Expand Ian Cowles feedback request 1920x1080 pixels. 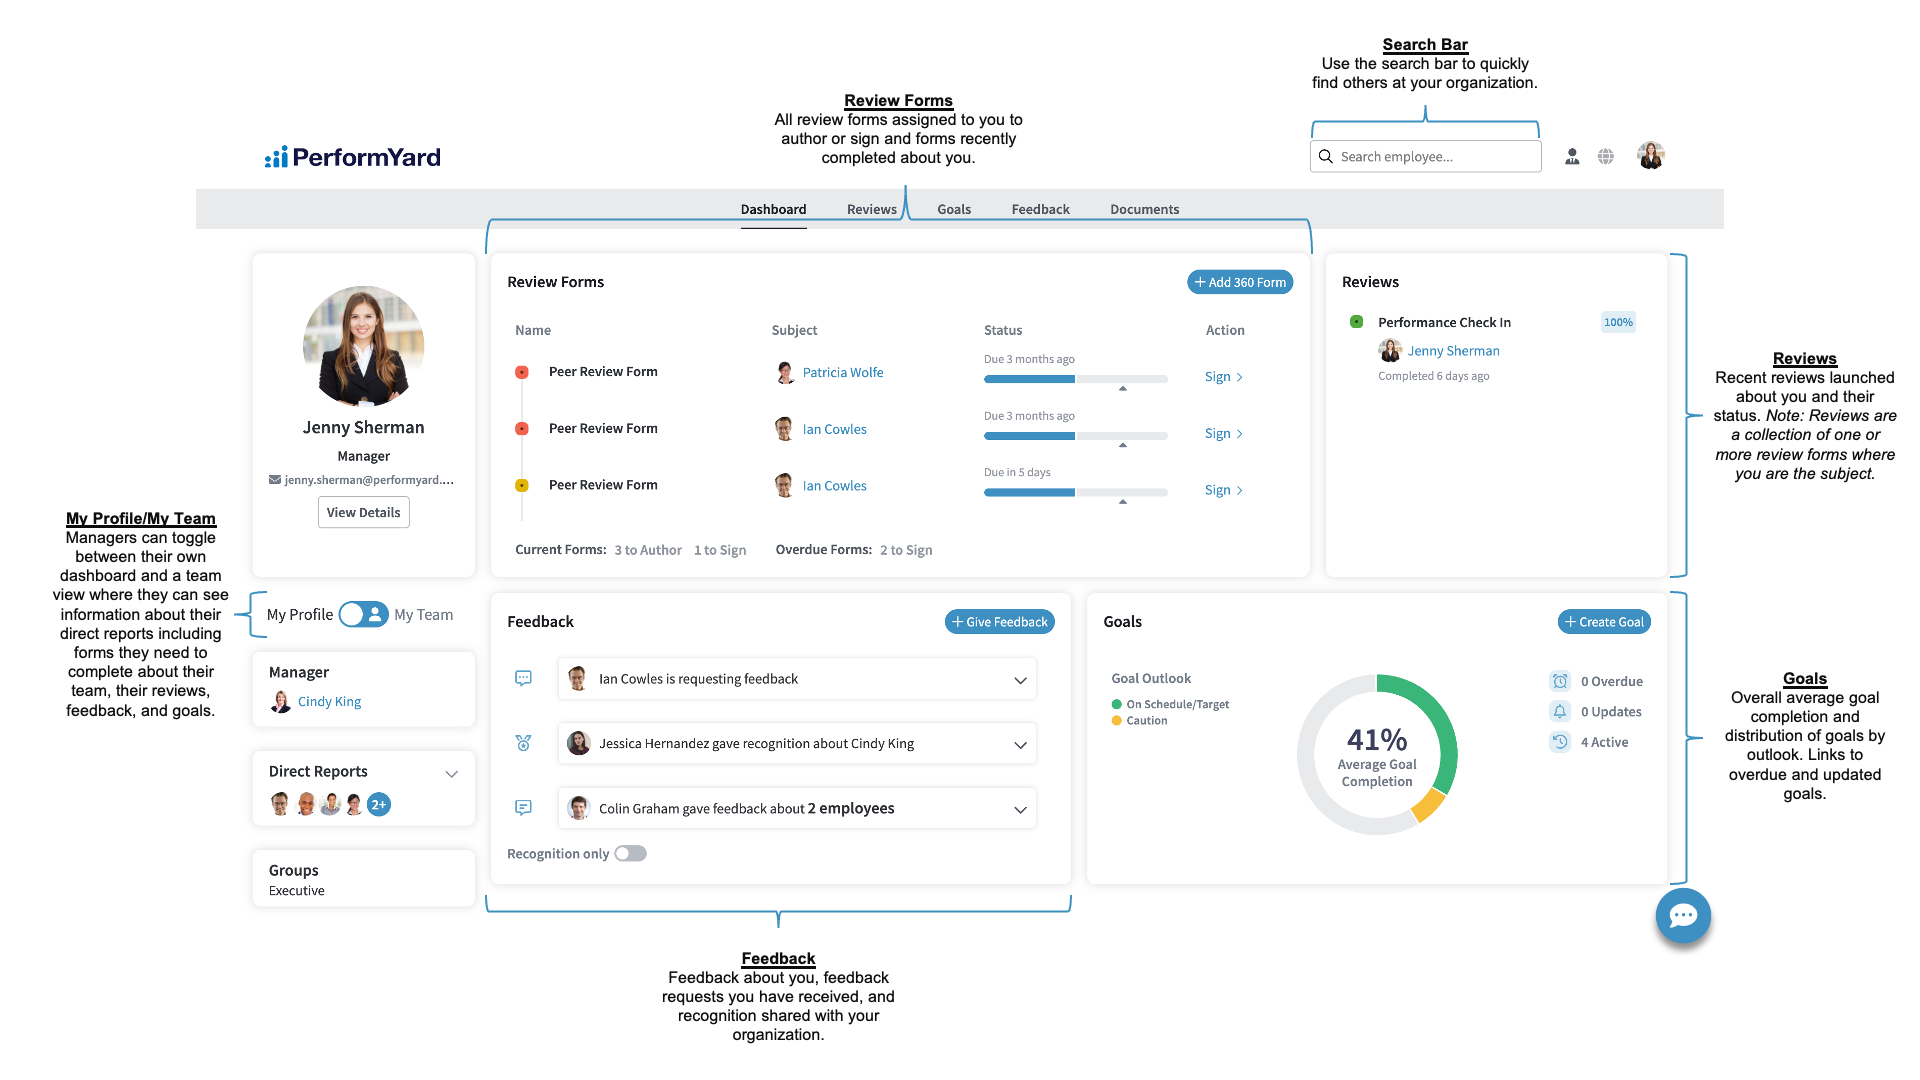1020,680
